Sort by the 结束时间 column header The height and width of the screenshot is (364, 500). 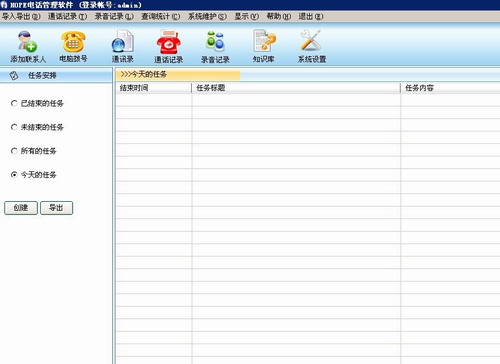click(x=153, y=88)
